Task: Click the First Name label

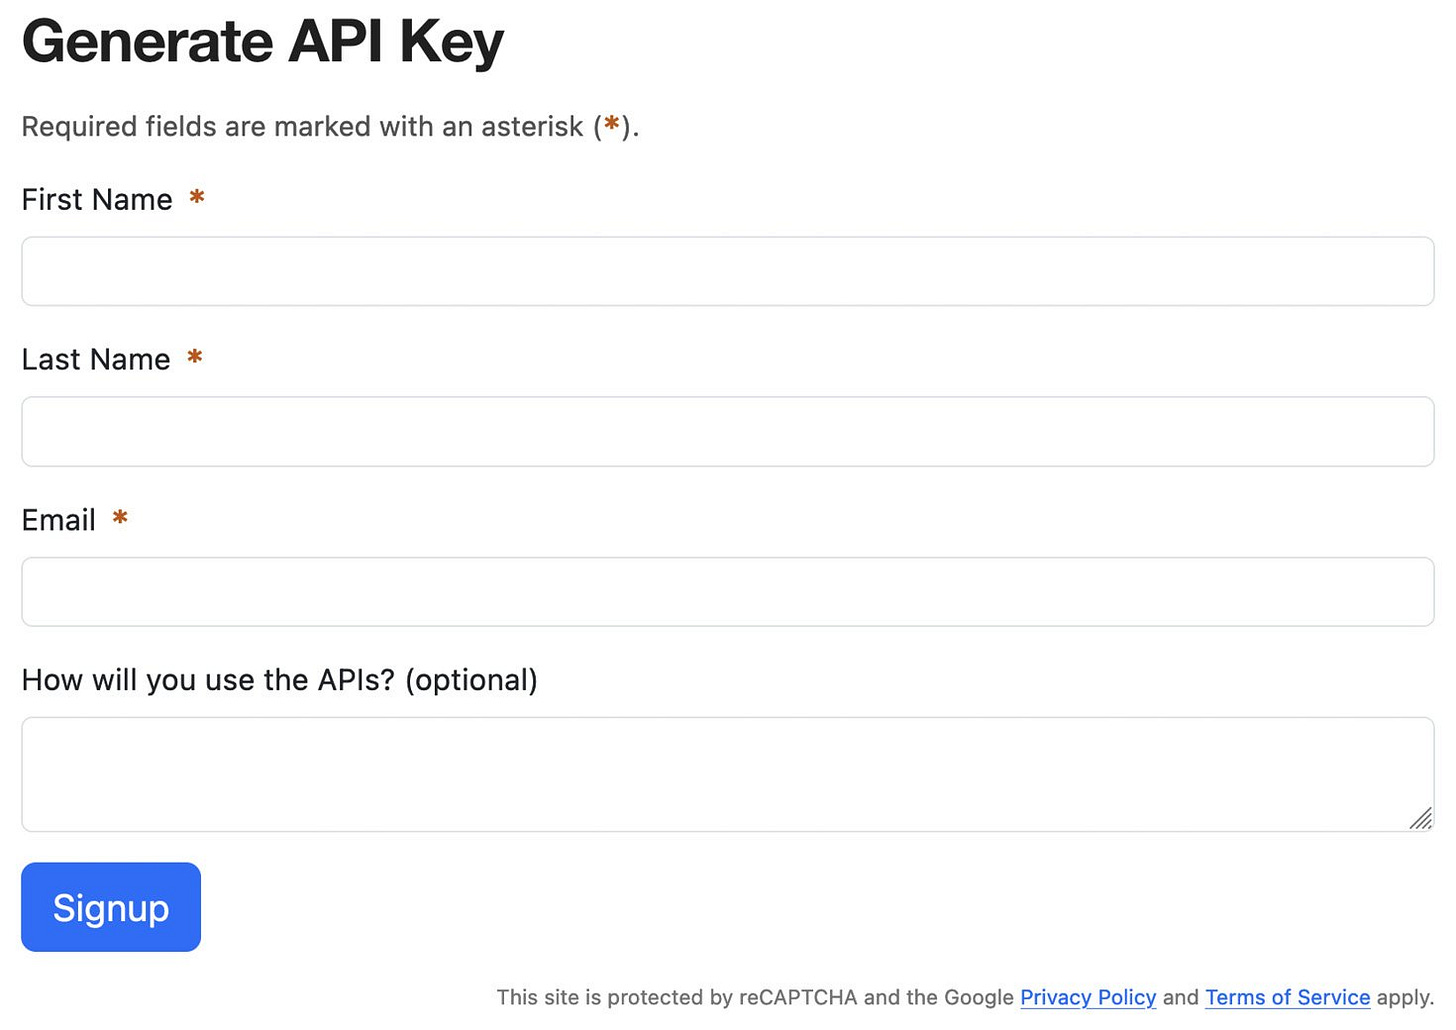Action: click(x=96, y=199)
